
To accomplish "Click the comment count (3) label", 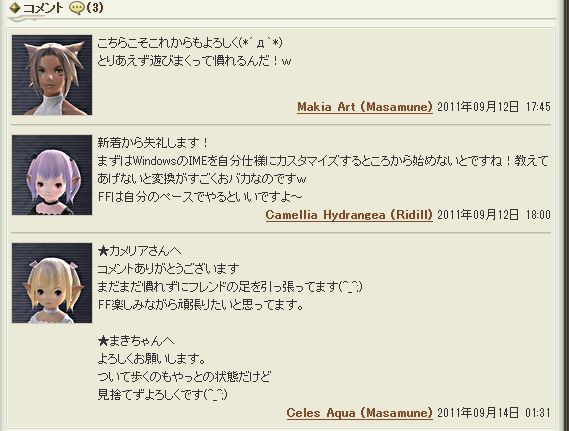I will 95,8.
